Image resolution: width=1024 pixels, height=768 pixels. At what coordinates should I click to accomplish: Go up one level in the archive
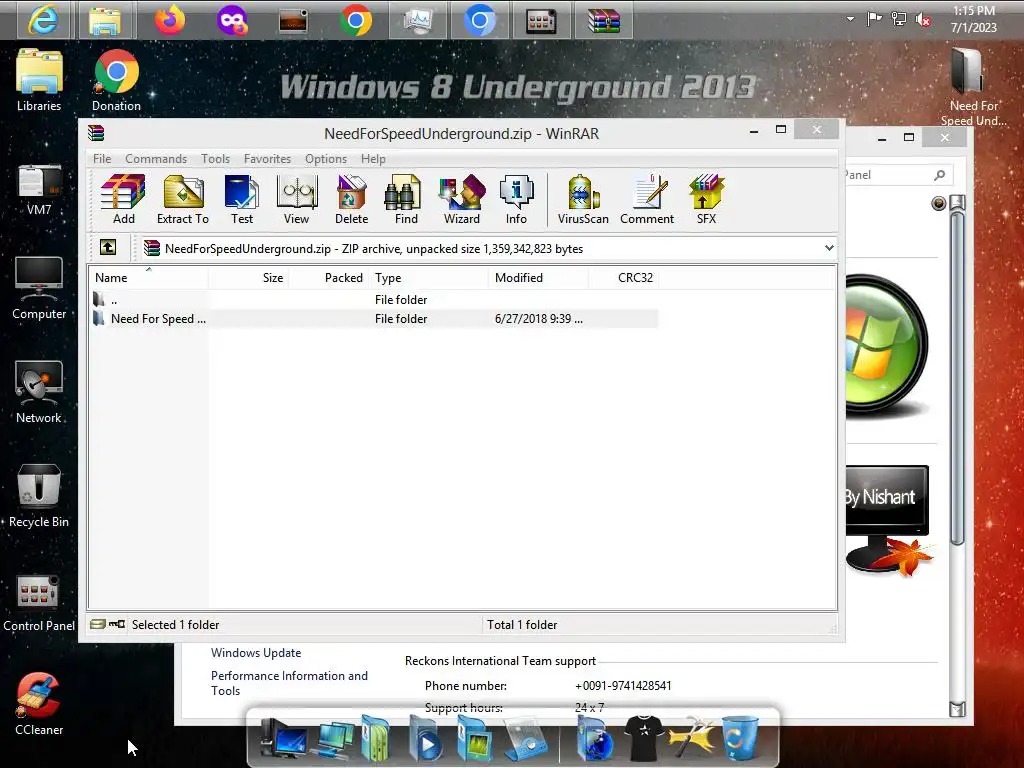[108, 248]
